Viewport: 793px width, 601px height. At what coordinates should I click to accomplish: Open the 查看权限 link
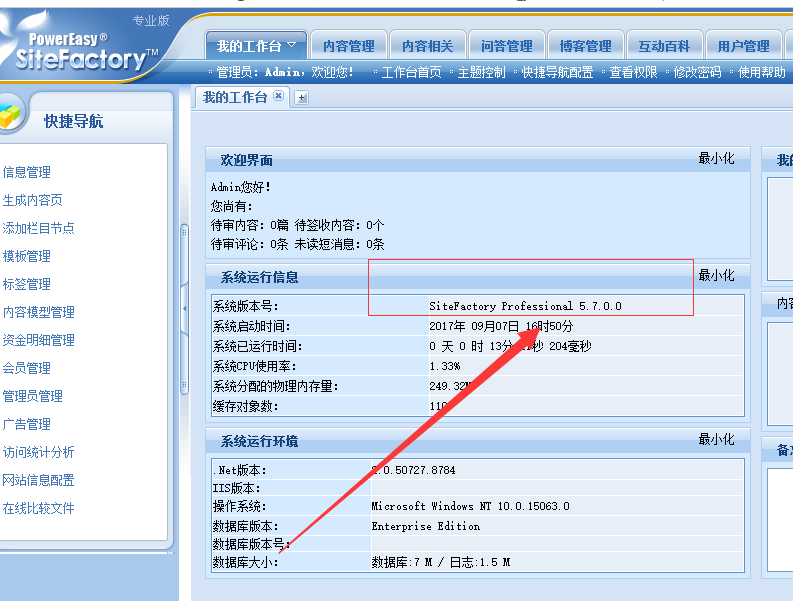(633, 72)
